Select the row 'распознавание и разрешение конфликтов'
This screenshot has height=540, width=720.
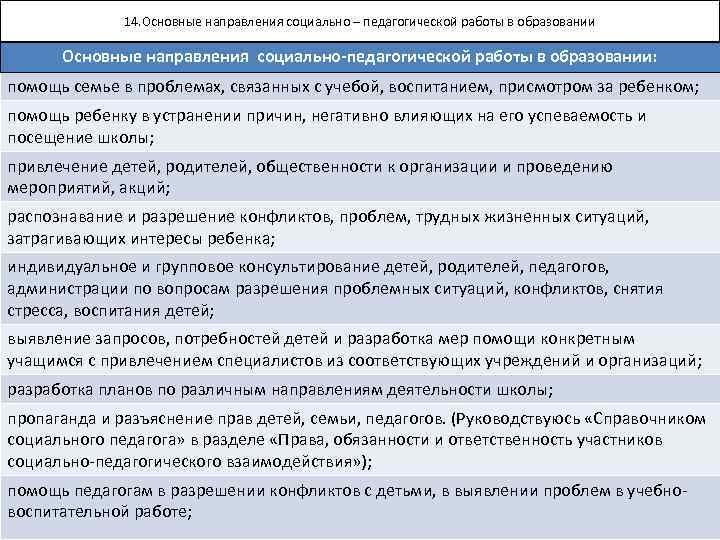coord(360,227)
